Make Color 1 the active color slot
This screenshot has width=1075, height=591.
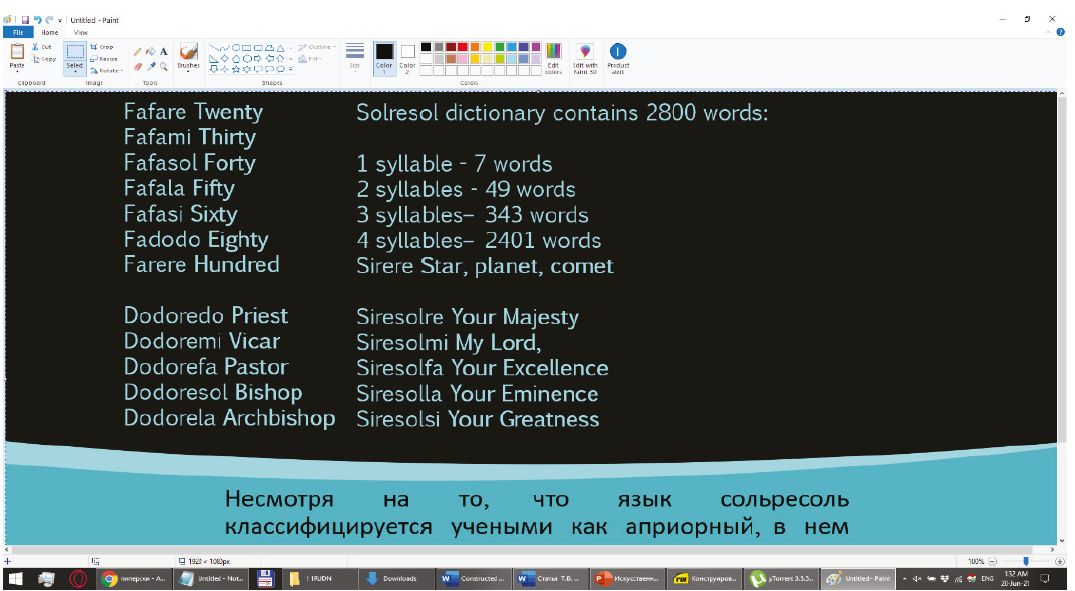coord(384,56)
